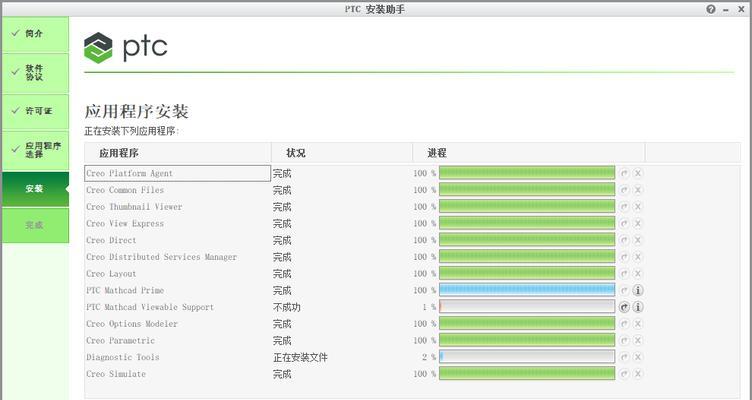Viewport: 752px width, 400px height.
Task: Select the Diagnostic Tools row name
Action: click(123, 357)
